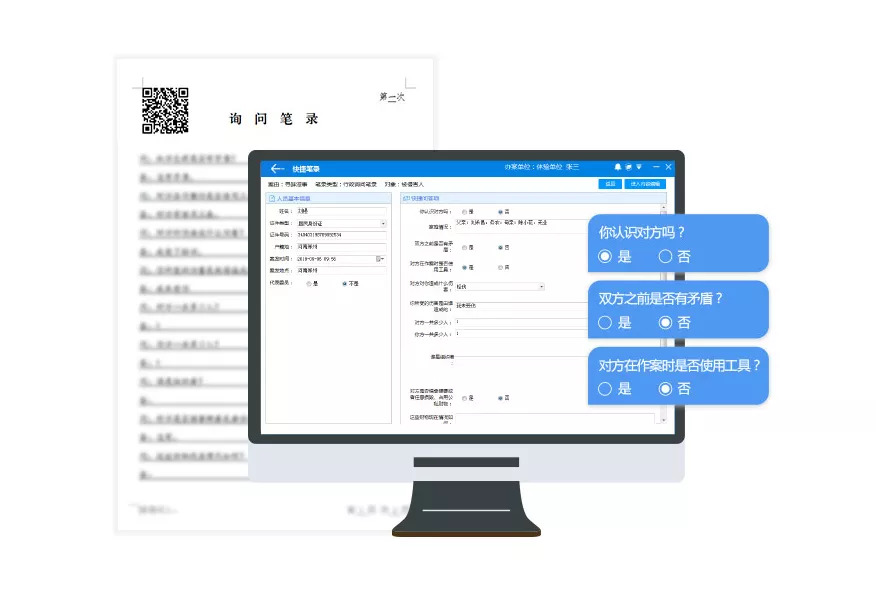Click the ID number input field
Viewport: 876px width, 595px height.
340,235
